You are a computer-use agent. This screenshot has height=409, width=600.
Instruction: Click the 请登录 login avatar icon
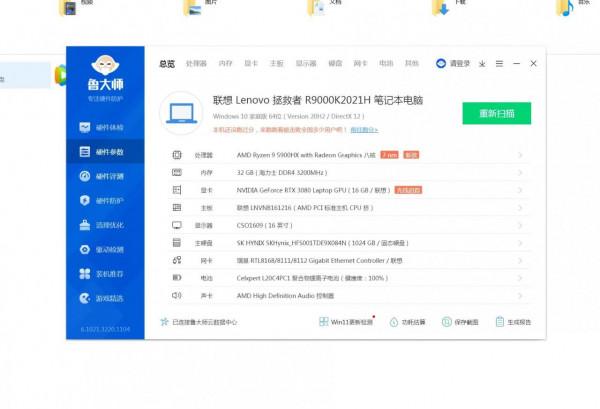point(441,64)
